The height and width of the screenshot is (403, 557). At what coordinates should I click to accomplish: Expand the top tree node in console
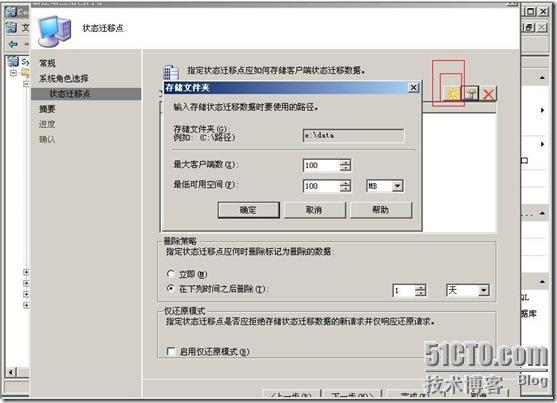13,73
